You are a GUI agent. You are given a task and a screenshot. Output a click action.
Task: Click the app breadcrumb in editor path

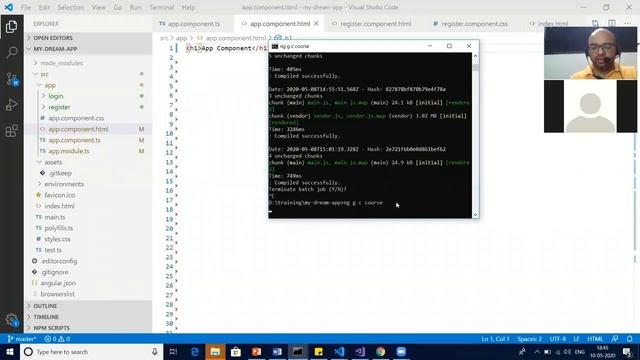[x=181, y=38]
